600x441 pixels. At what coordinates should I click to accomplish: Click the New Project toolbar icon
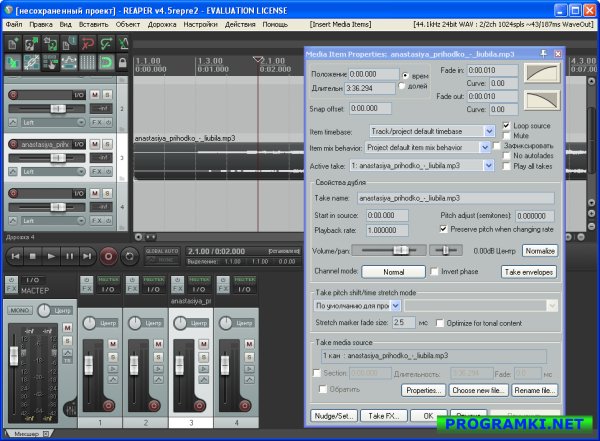point(13,43)
